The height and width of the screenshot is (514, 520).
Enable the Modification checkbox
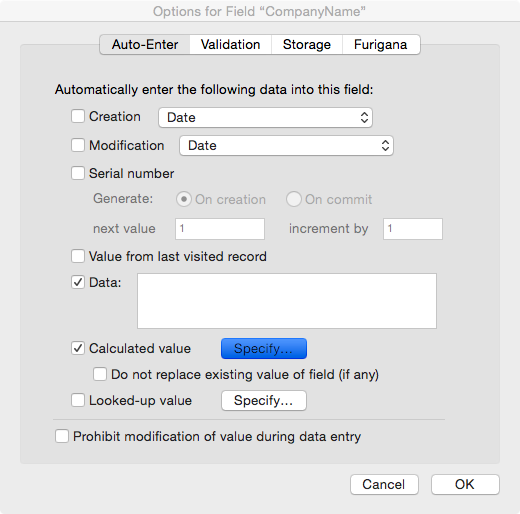78,145
